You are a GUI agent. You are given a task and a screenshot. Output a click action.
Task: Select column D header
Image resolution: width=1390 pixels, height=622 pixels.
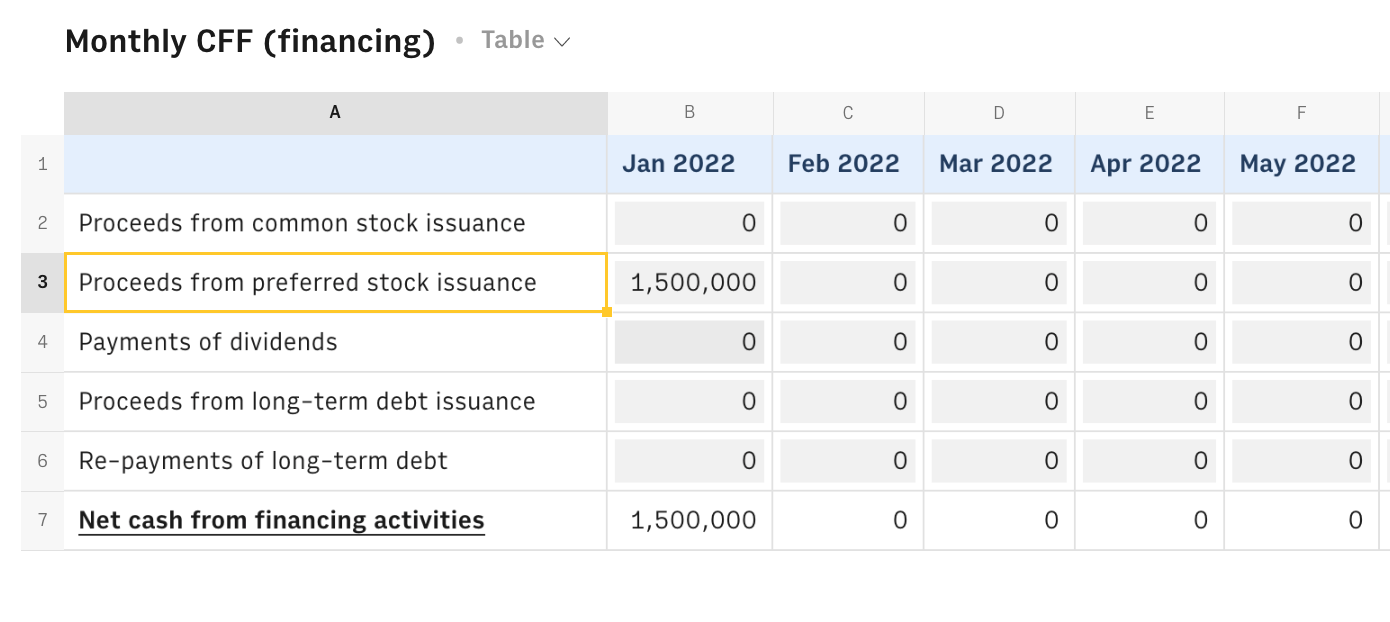(998, 113)
